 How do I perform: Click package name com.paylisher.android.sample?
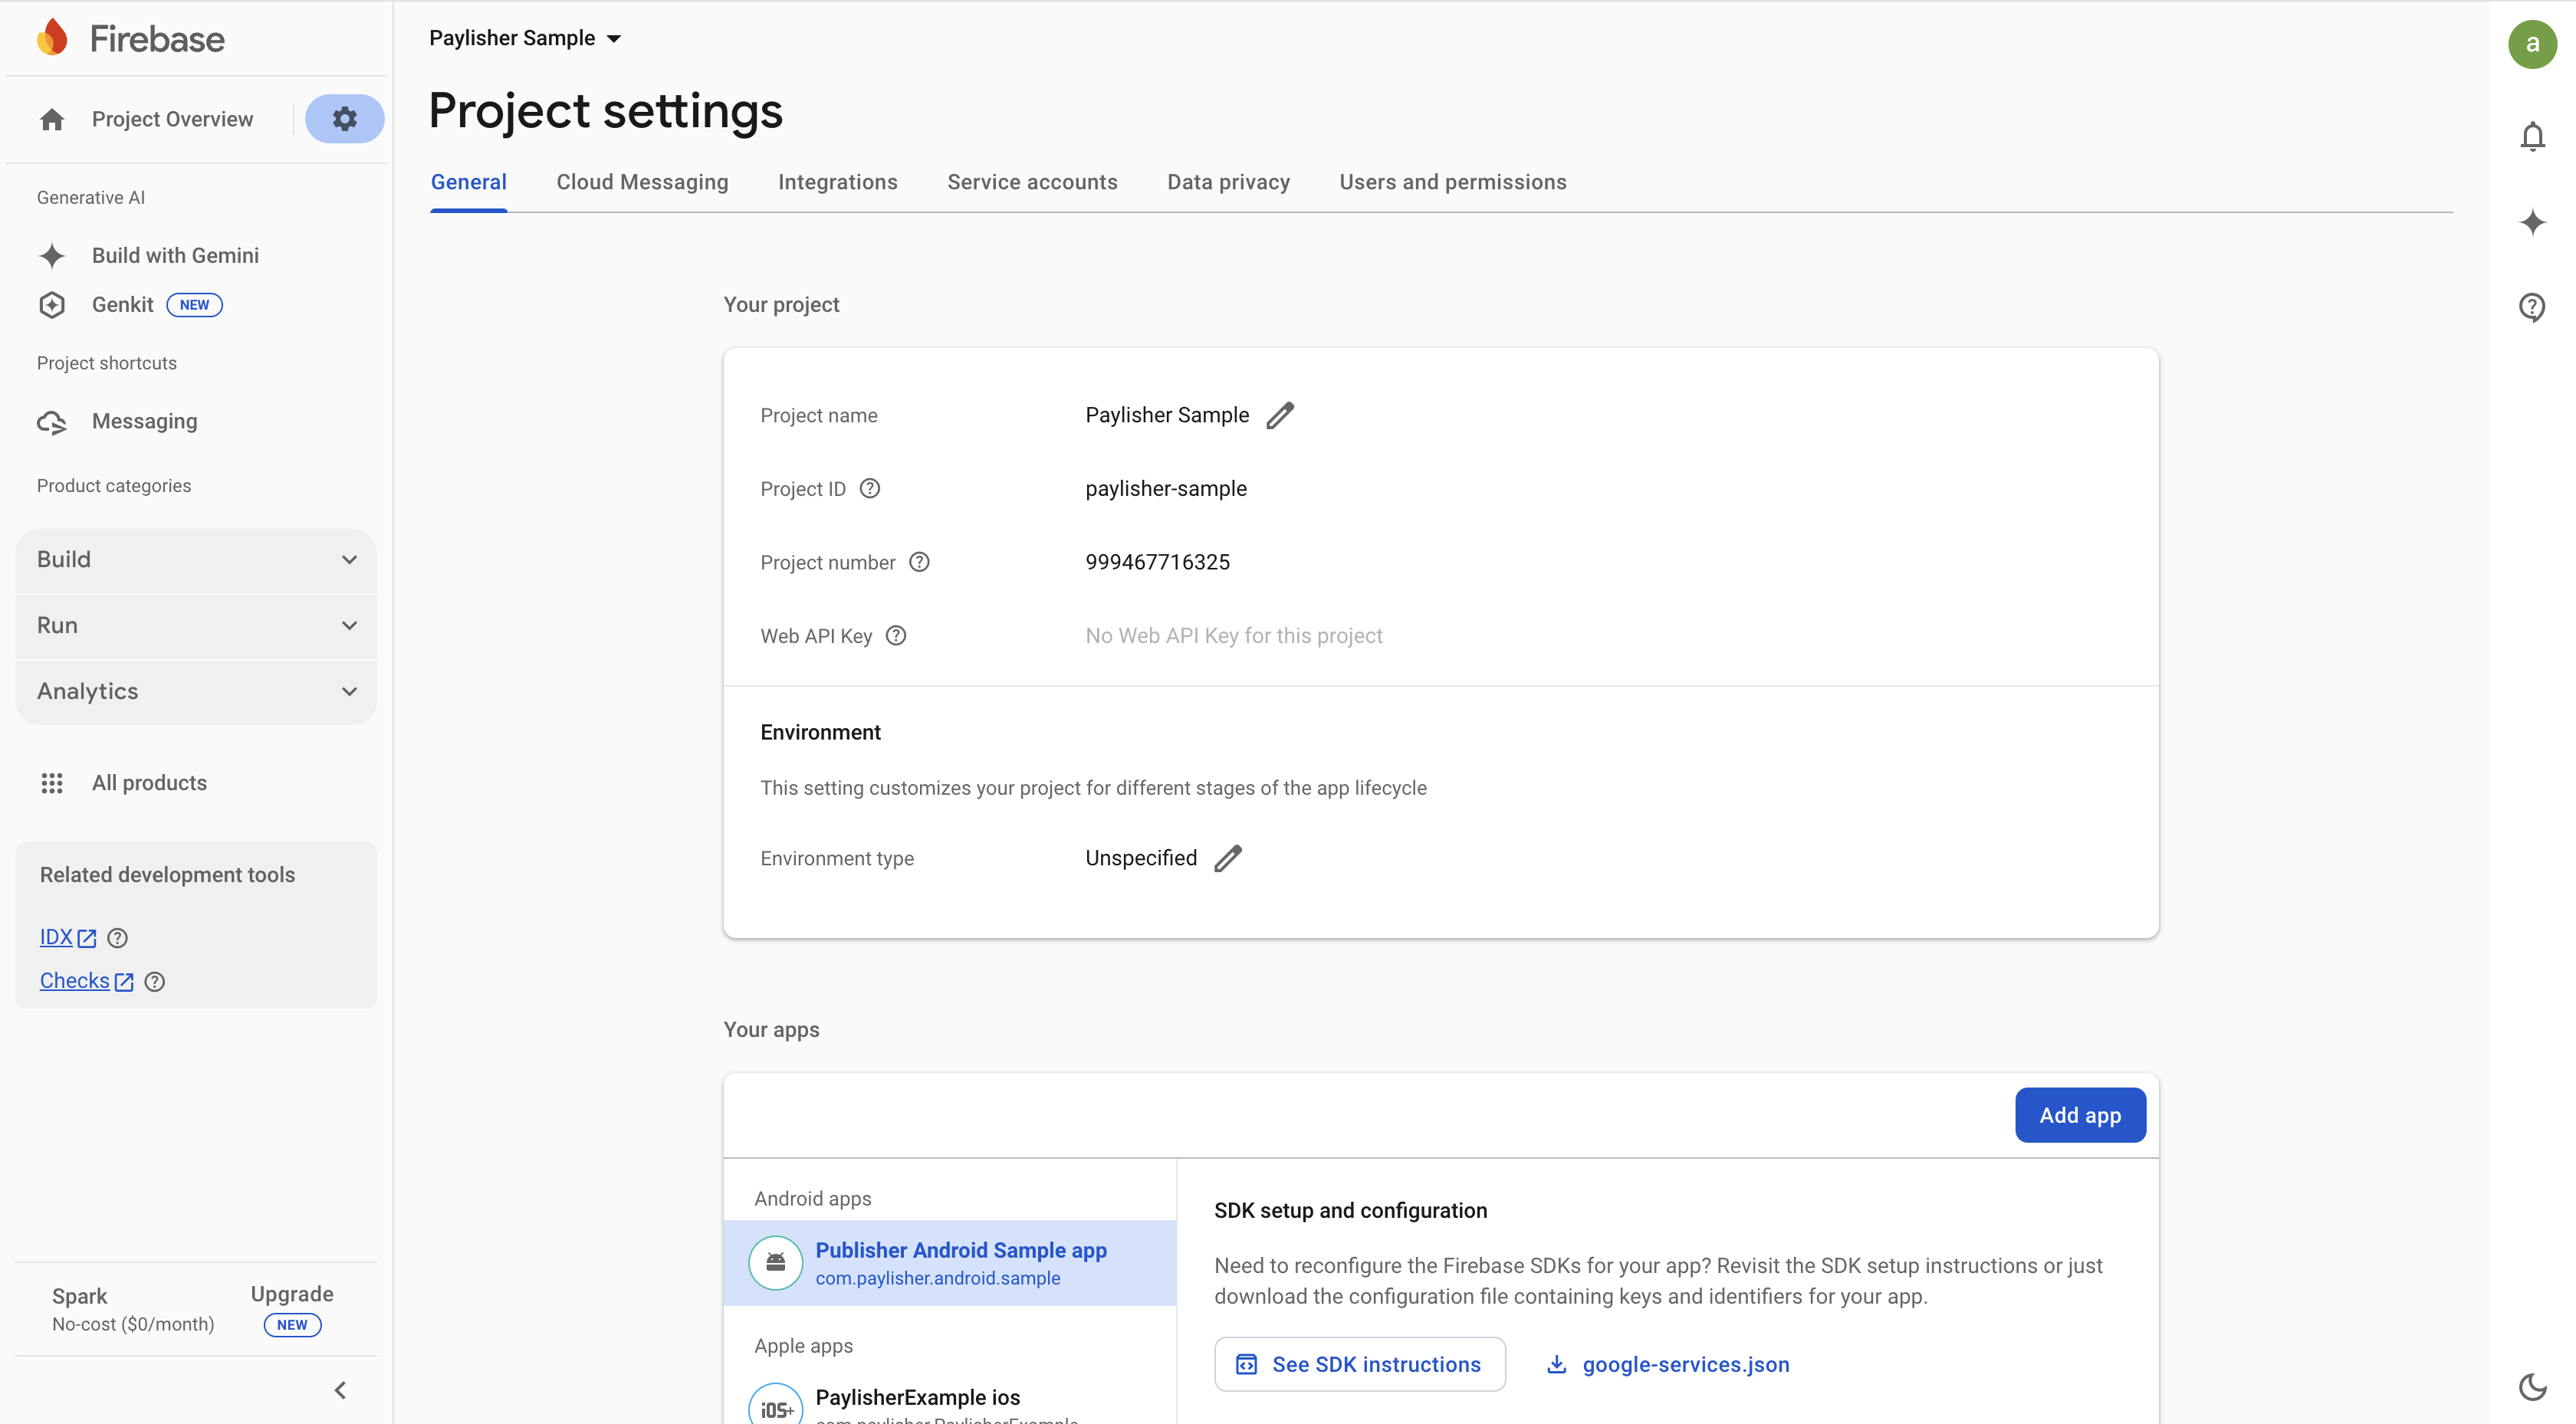(x=937, y=1279)
